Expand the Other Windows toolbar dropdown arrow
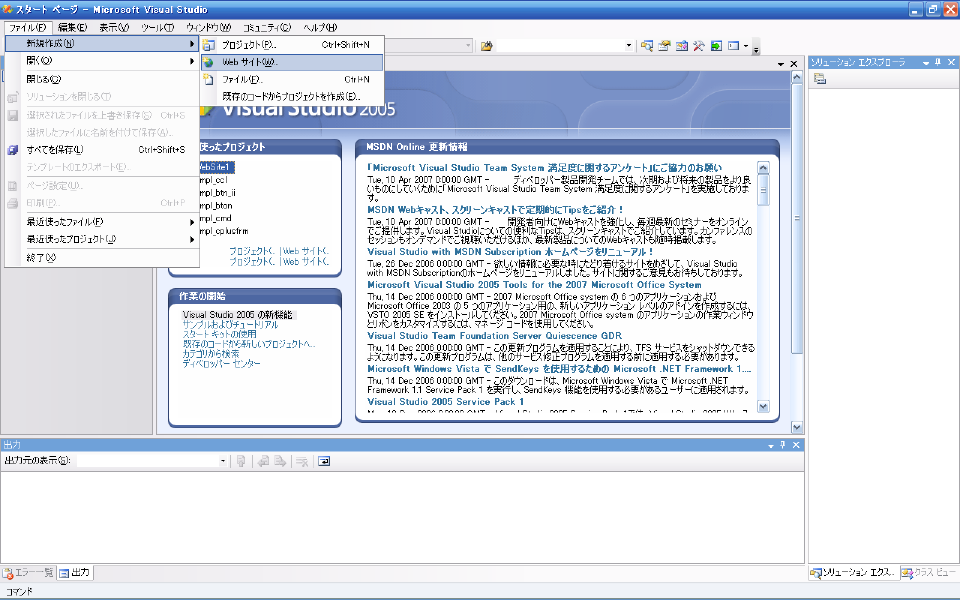Image resolution: width=960 pixels, height=600 pixels. [746, 46]
